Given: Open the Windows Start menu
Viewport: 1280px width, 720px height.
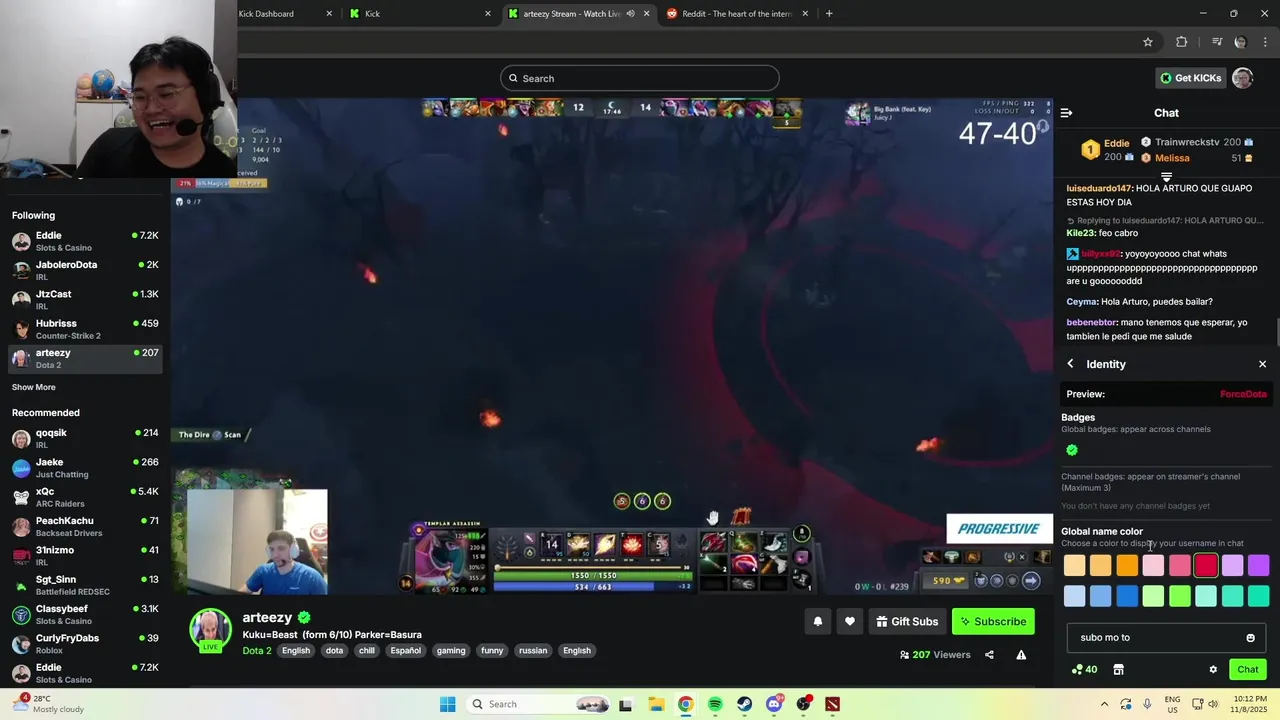Looking at the screenshot, I should pyautogui.click(x=447, y=704).
